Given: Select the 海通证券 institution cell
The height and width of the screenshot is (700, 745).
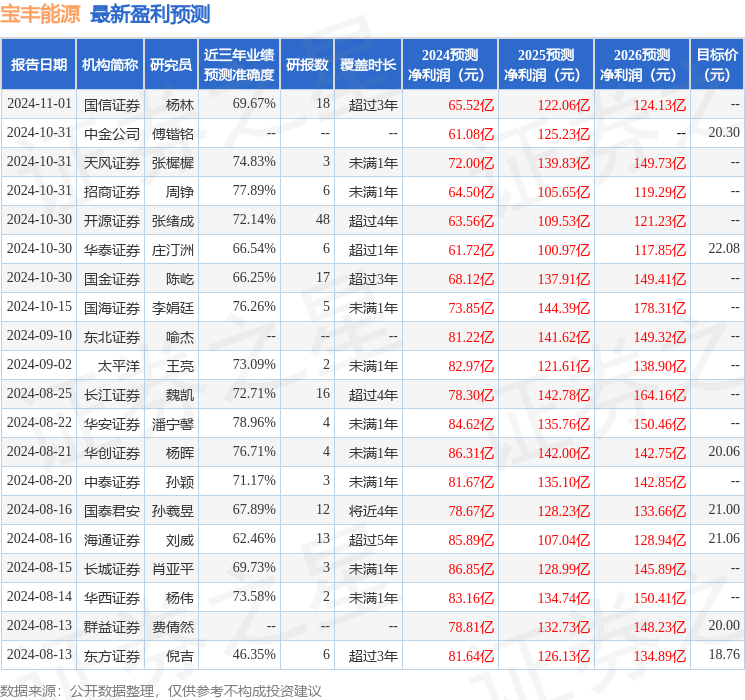Looking at the screenshot, I should (x=112, y=540).
